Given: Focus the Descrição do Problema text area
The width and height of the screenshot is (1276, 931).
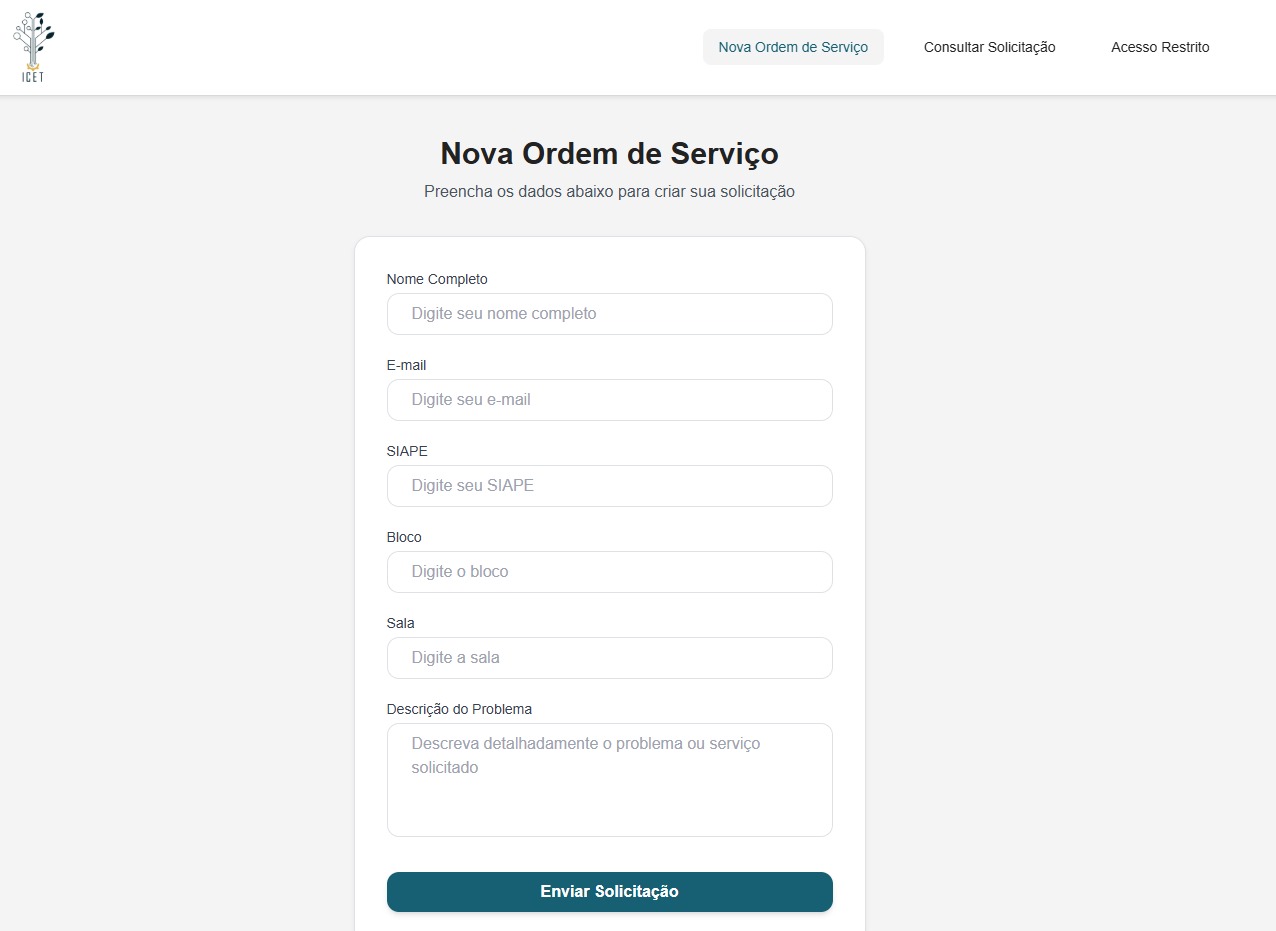Looking at the screenshot, I should [x=609, y=779].
